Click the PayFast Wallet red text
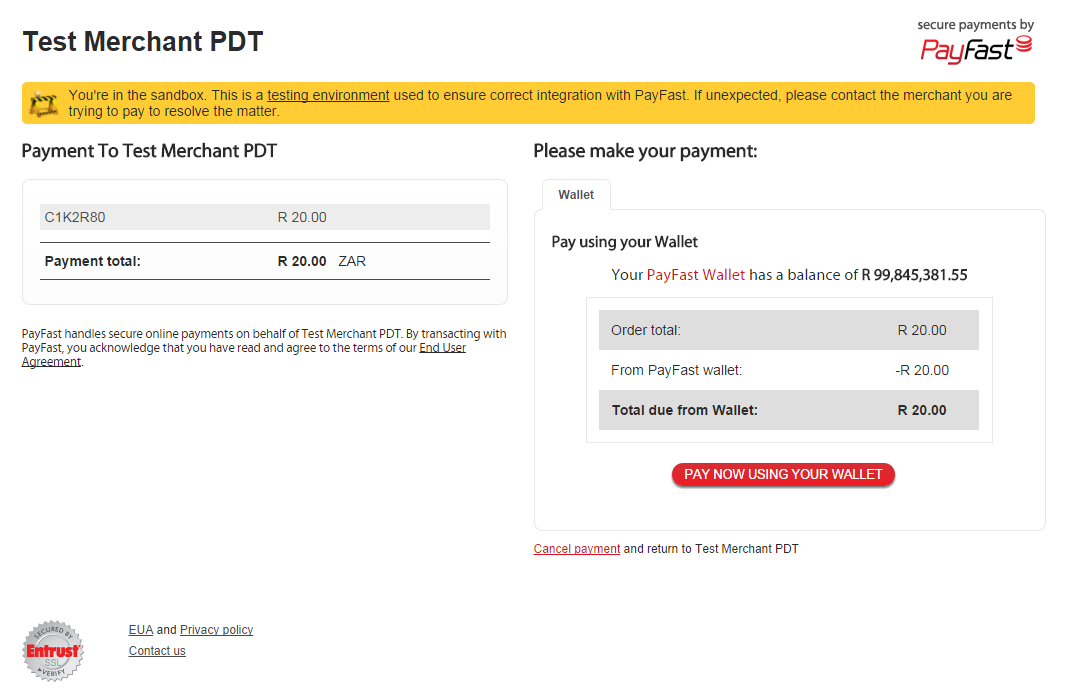Image resolution: width=1084 pixels, height=691 pixels. 695,275
